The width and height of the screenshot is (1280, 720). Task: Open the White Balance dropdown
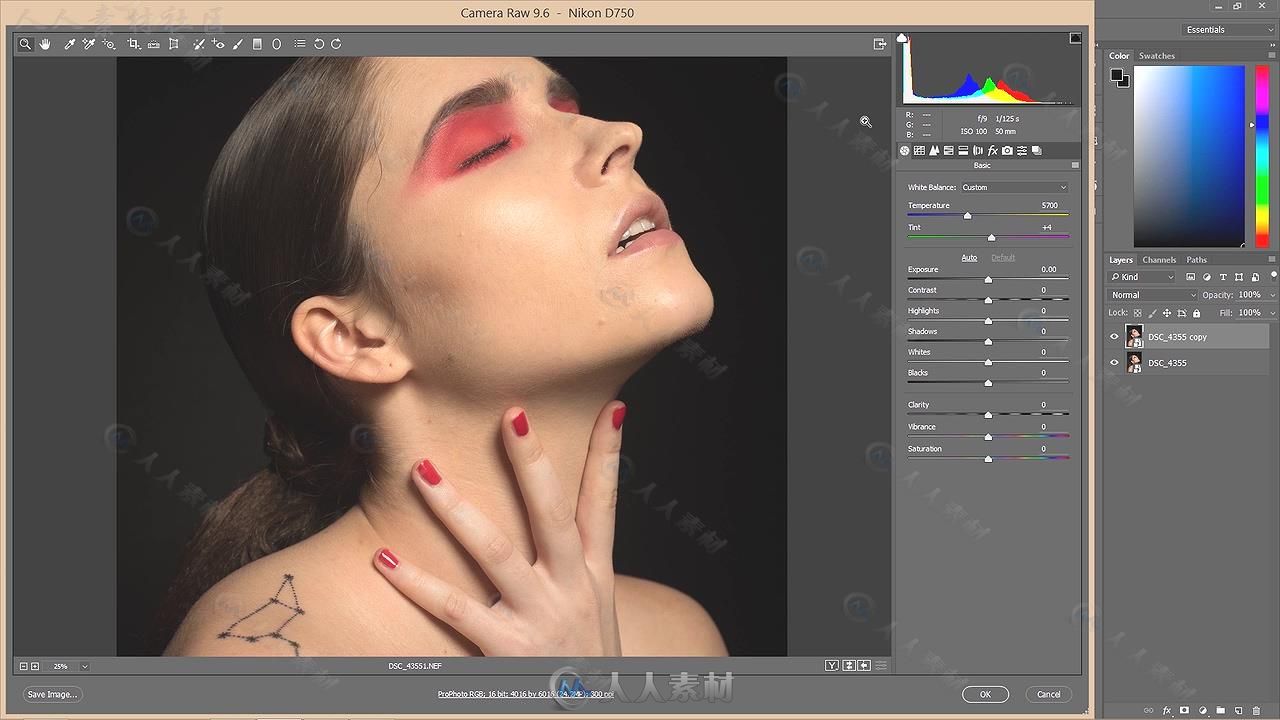[x=1014, y=187]
